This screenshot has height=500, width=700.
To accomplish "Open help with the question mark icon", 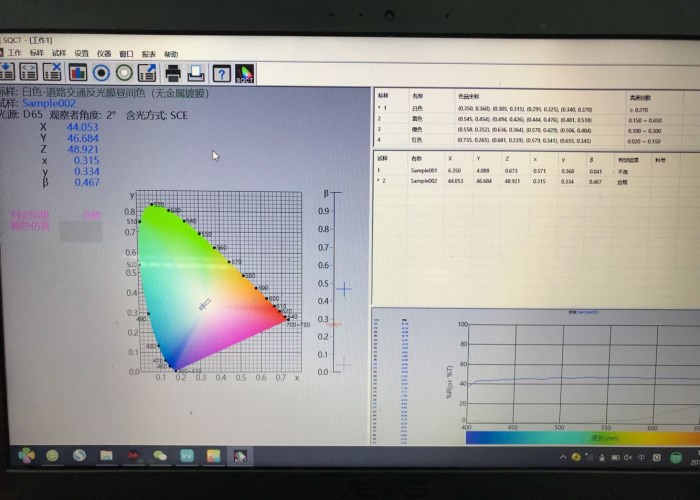I will point(221,74).
